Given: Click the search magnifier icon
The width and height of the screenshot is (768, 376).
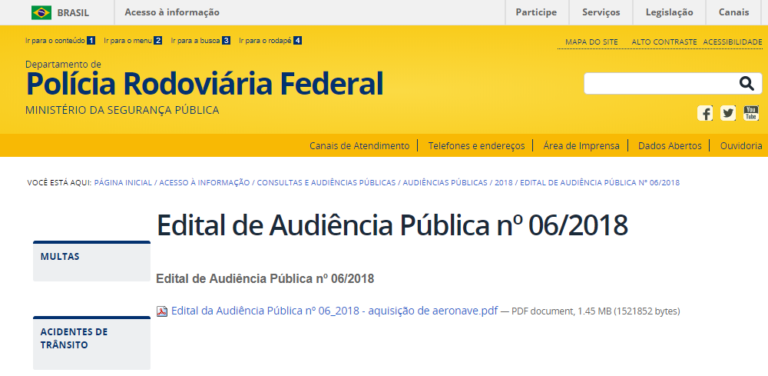Looking at the screenshot, I should pyautogui.click(x=746, y=84).
